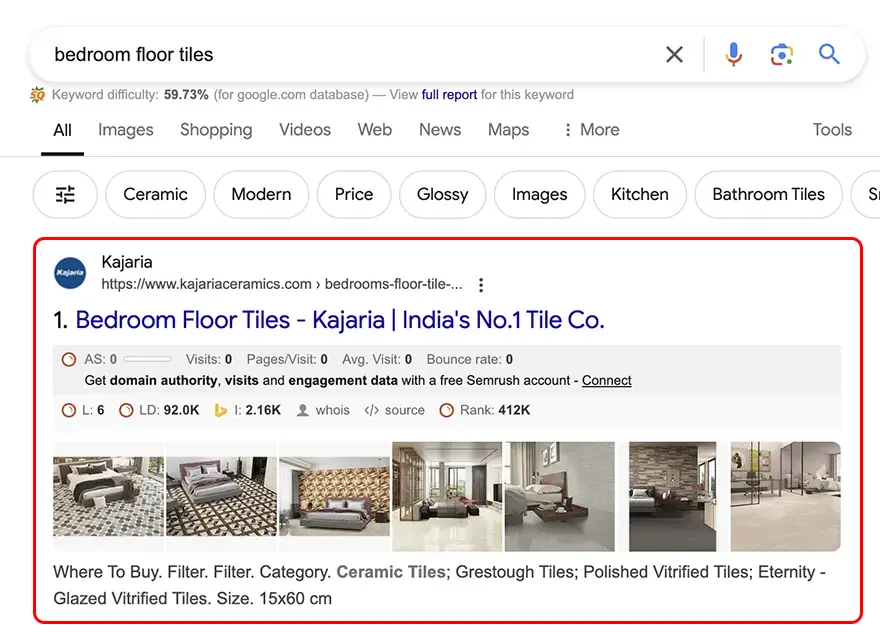The height and width of the screenshot is (632, 880).
Task: Open the Tools options
Action: pyautogui.click(x=832, y=130)
